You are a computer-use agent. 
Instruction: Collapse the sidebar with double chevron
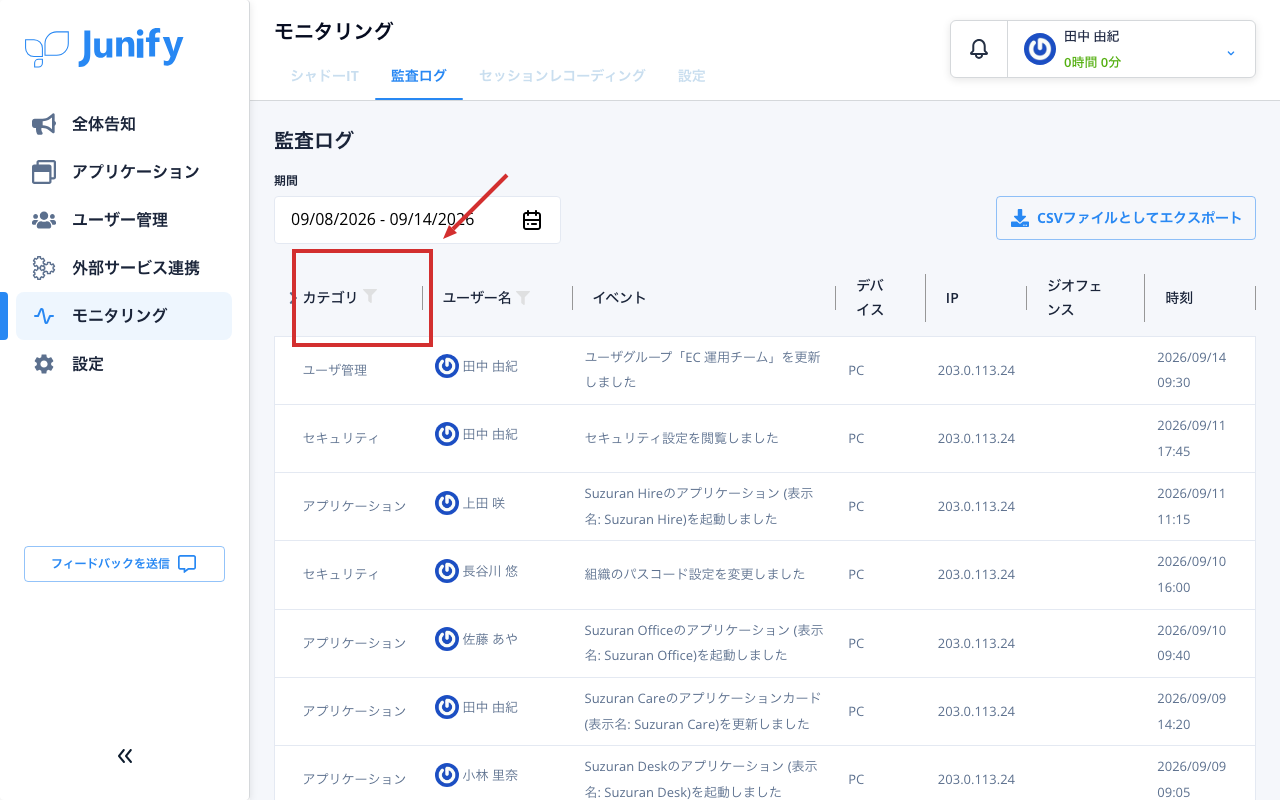pos(125,756)
